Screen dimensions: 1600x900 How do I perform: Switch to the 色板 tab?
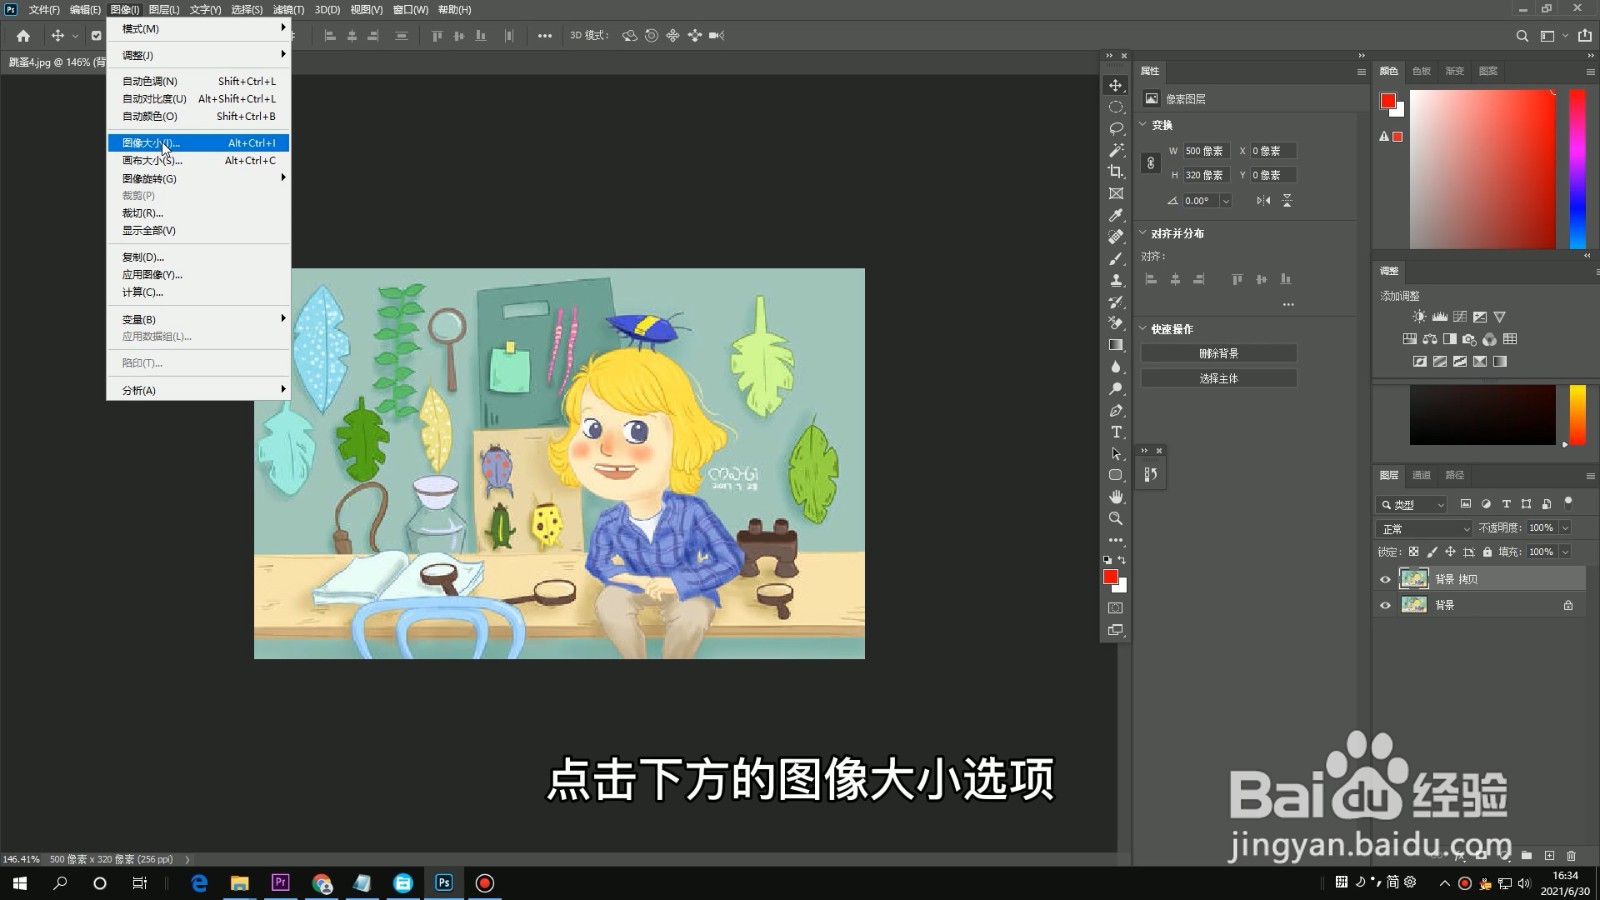click(x=1421, y=71)
